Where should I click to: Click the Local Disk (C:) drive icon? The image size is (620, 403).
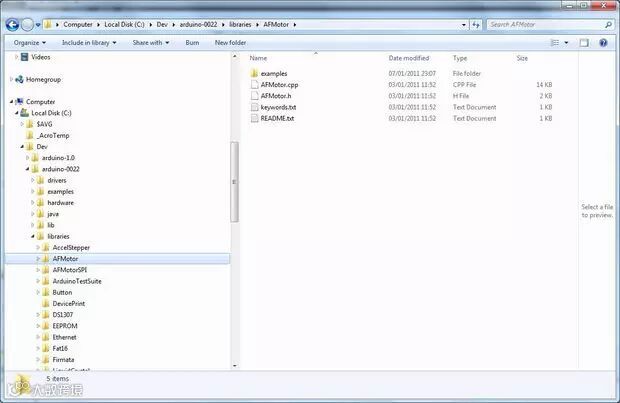coord(25,113)
